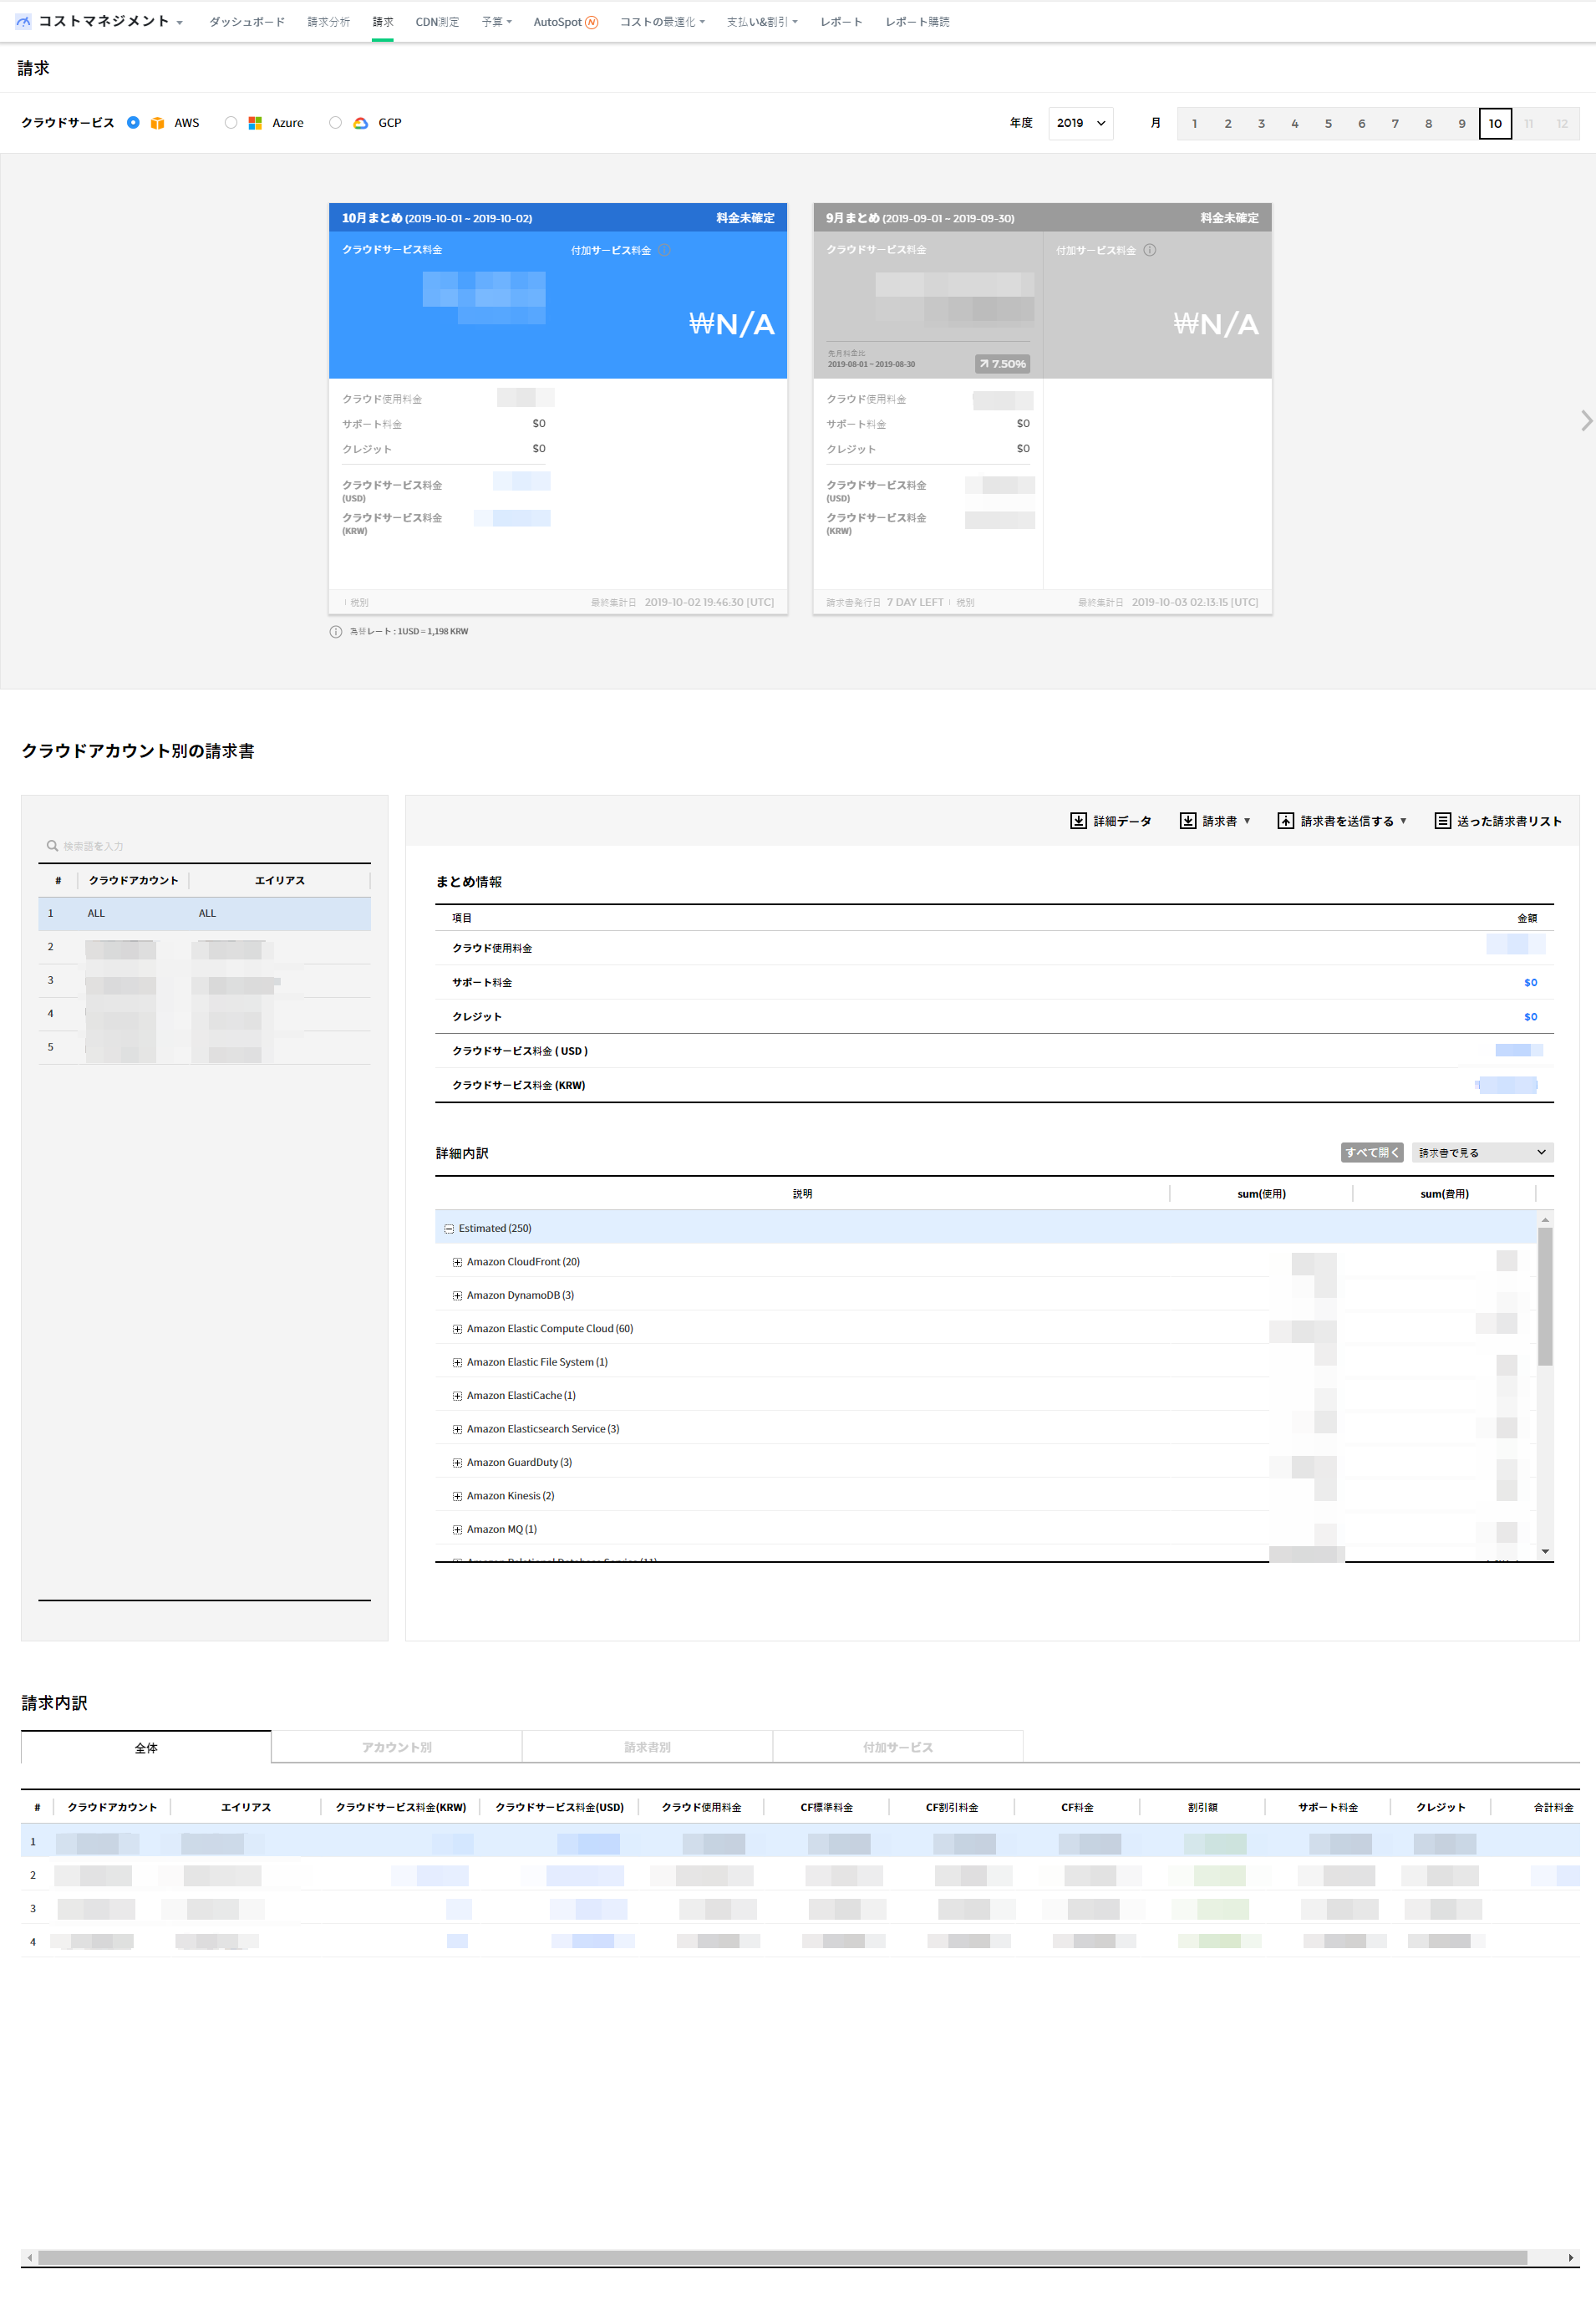The image size is (1596, 2300).
Task: Open the 送った請求書リスト list icon
Action: point(1442,821)
